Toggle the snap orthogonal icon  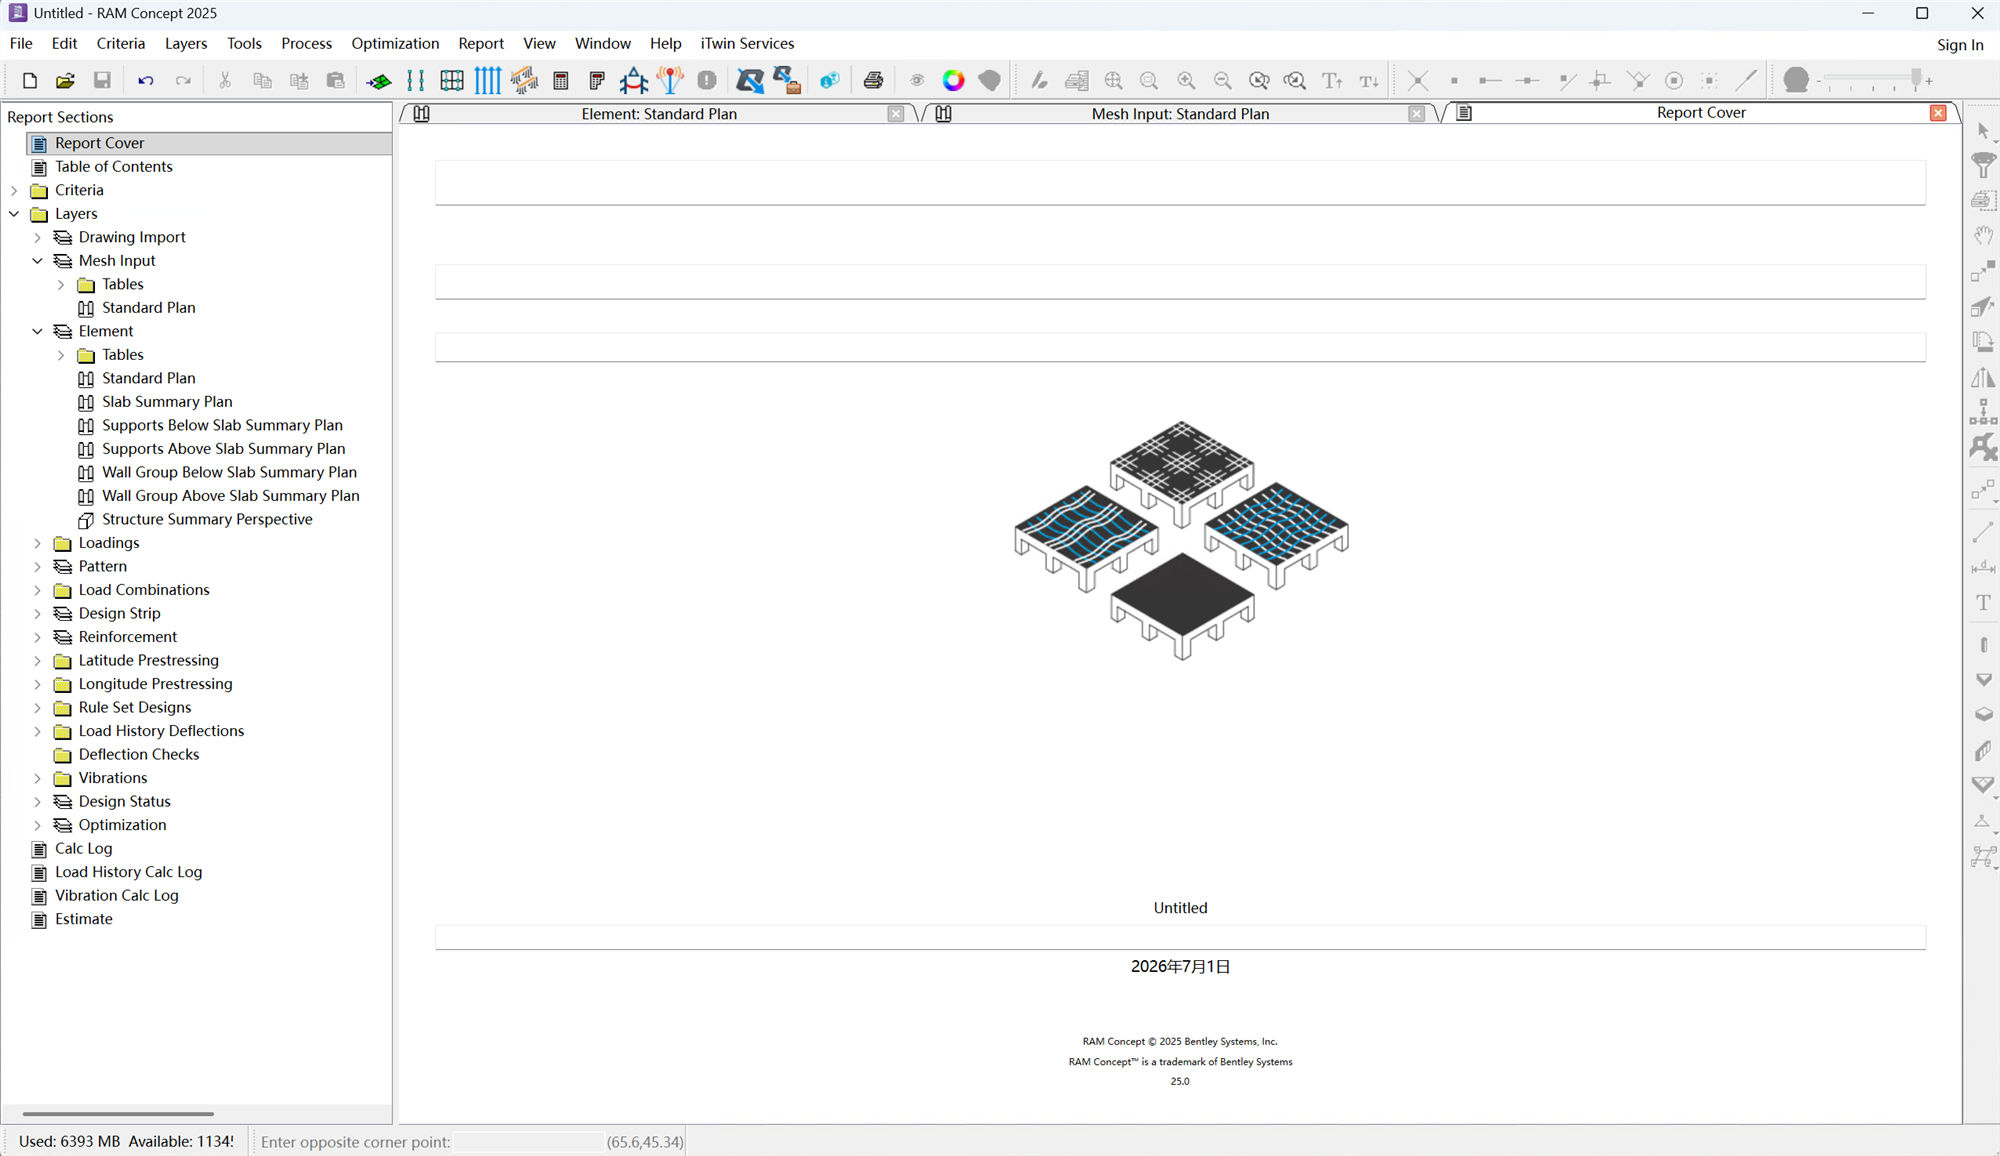click(1600, 81)
